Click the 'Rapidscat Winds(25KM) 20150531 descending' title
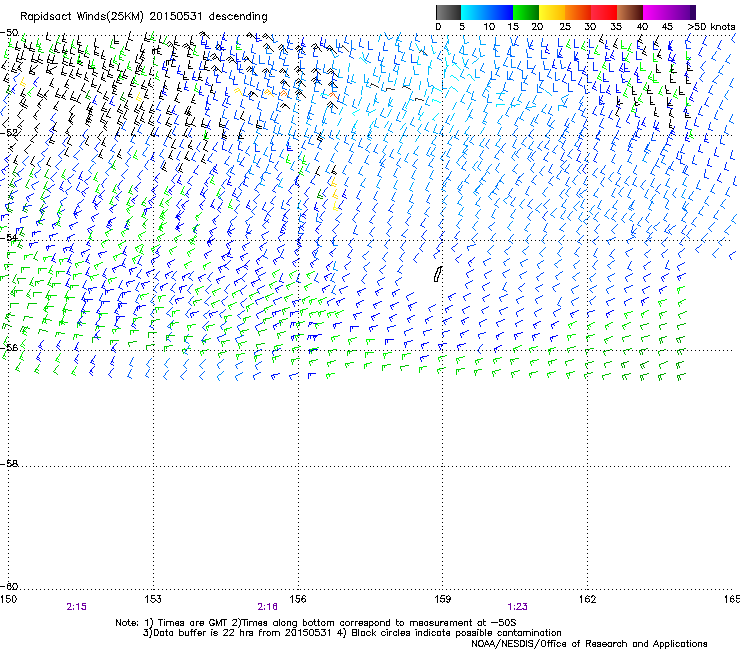This screenshot has height=650, width=740. [x=143, y=17]
